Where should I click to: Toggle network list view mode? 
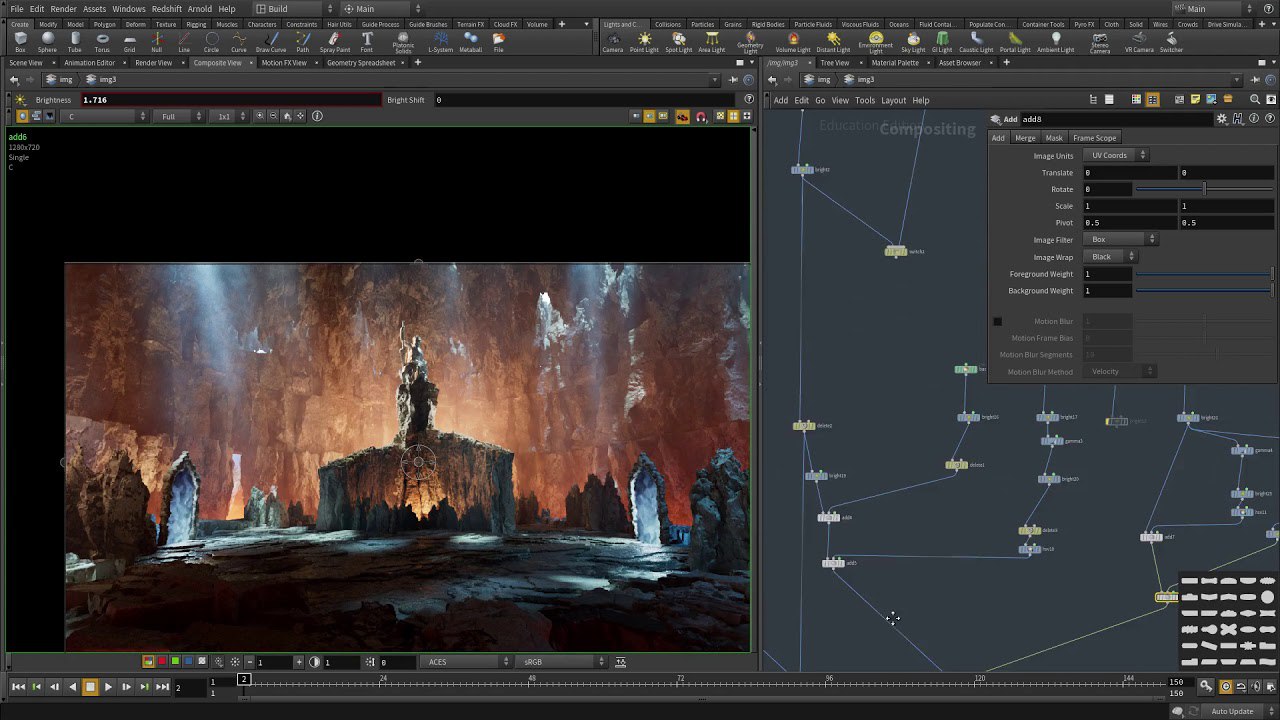[1109, 100]
